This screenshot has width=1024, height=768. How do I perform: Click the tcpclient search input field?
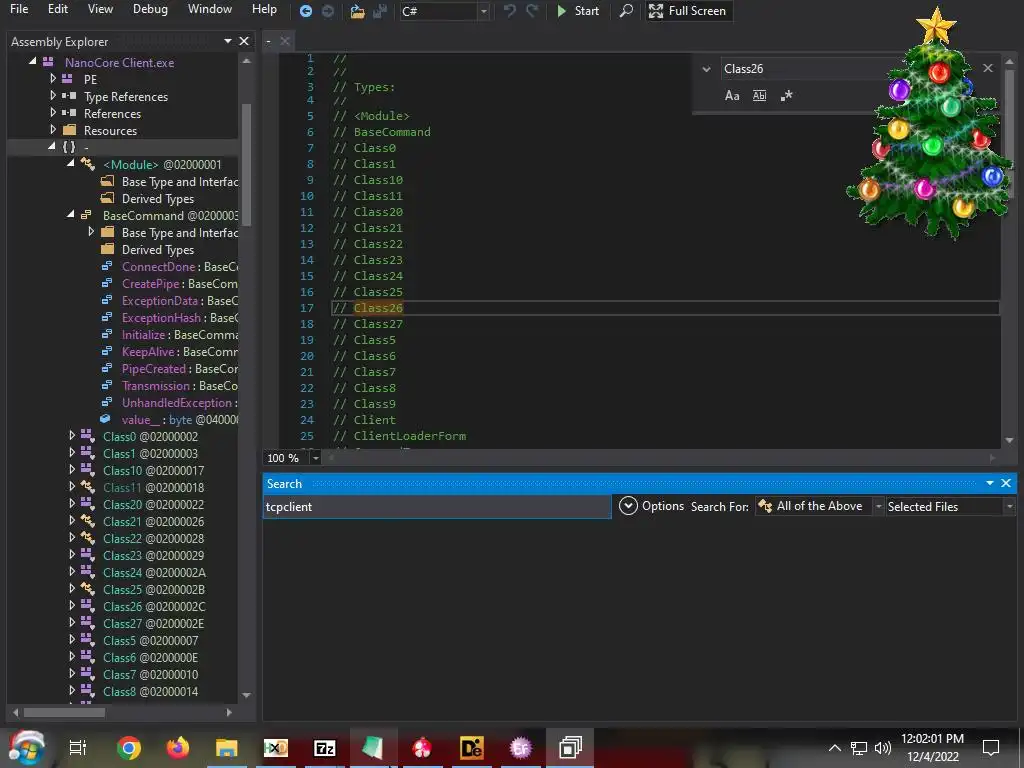(437, 507)
